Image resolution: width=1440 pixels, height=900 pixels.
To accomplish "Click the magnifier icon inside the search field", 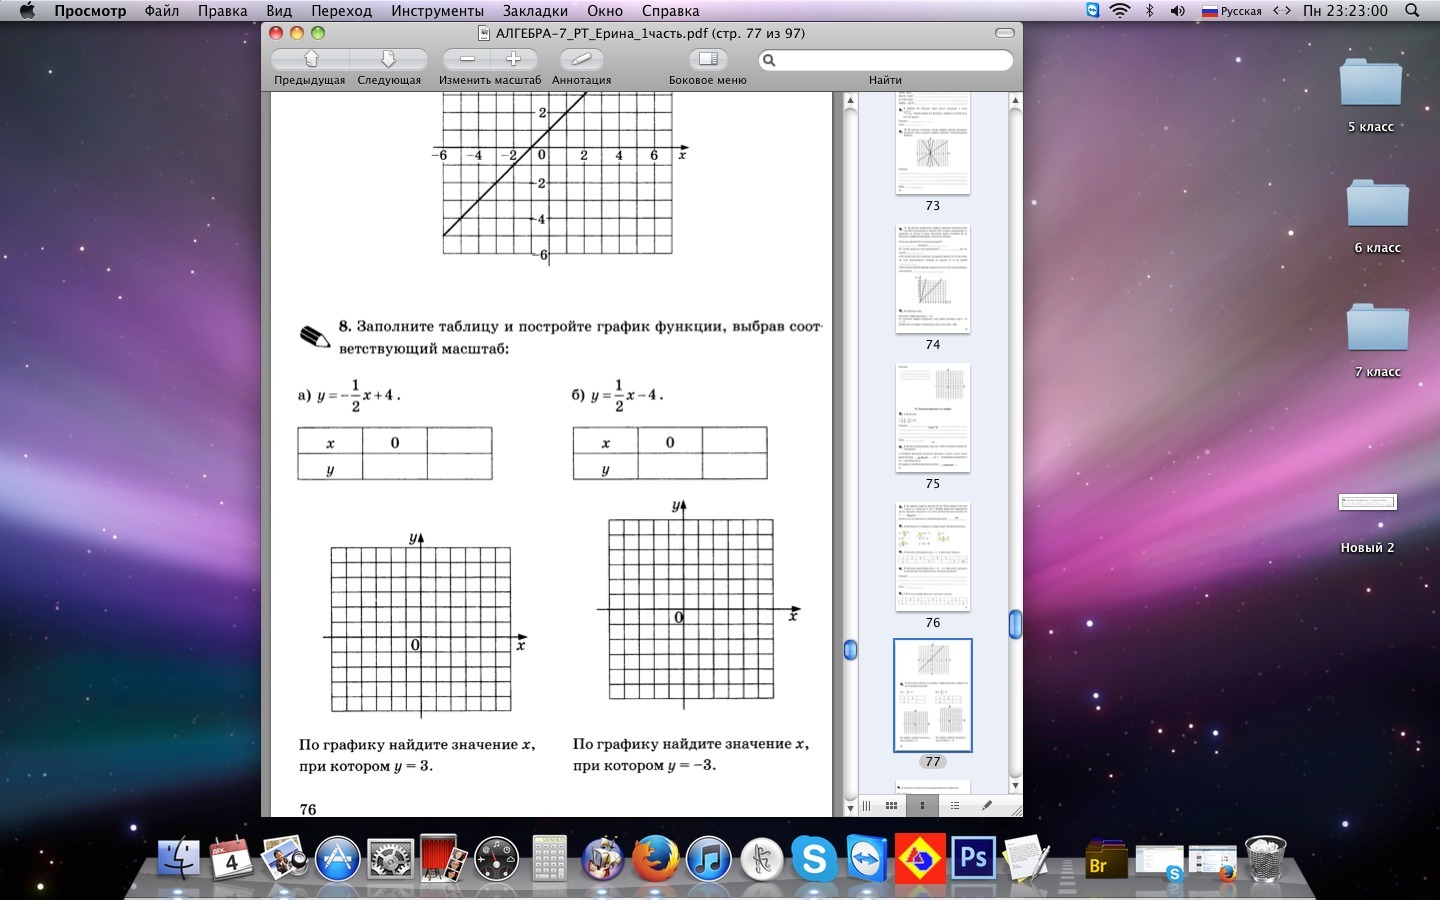I will point(769,60).
